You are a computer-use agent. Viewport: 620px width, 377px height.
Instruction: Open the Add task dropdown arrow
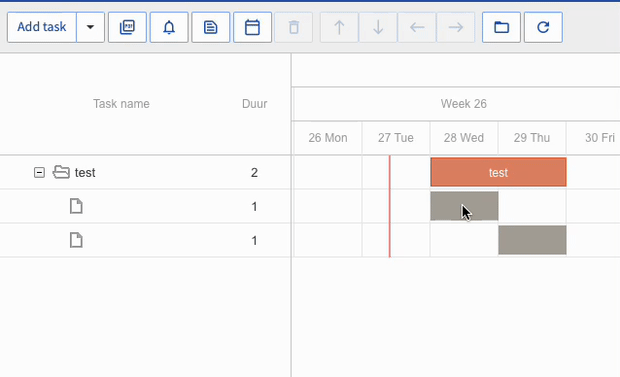tap(91, 27)
